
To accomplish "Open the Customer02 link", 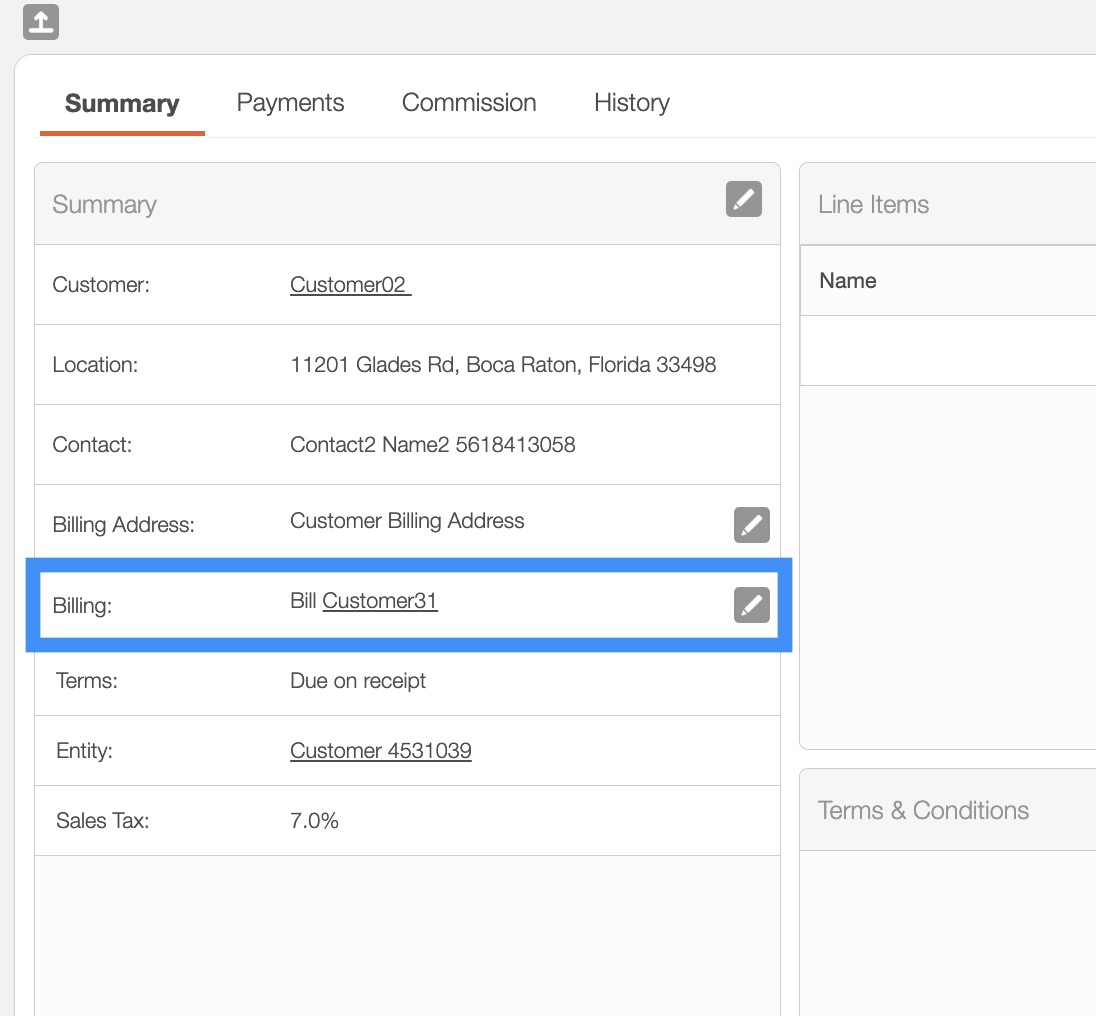I will (350, 285).
